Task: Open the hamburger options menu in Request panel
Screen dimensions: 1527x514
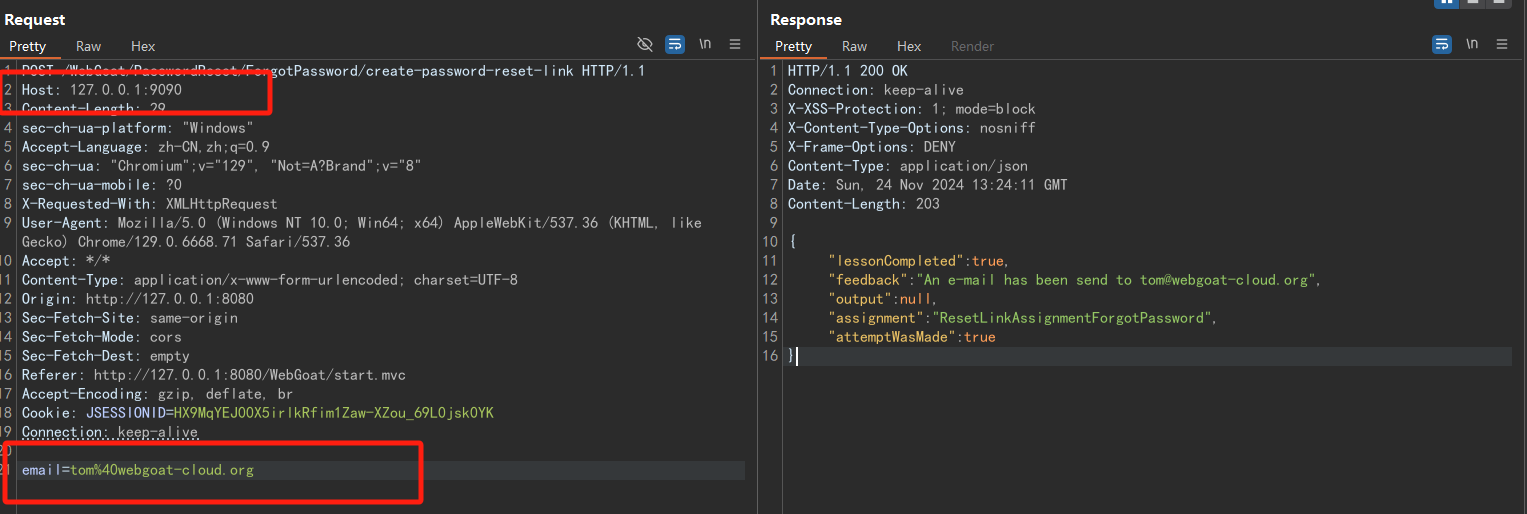Action: coord(735,44)
